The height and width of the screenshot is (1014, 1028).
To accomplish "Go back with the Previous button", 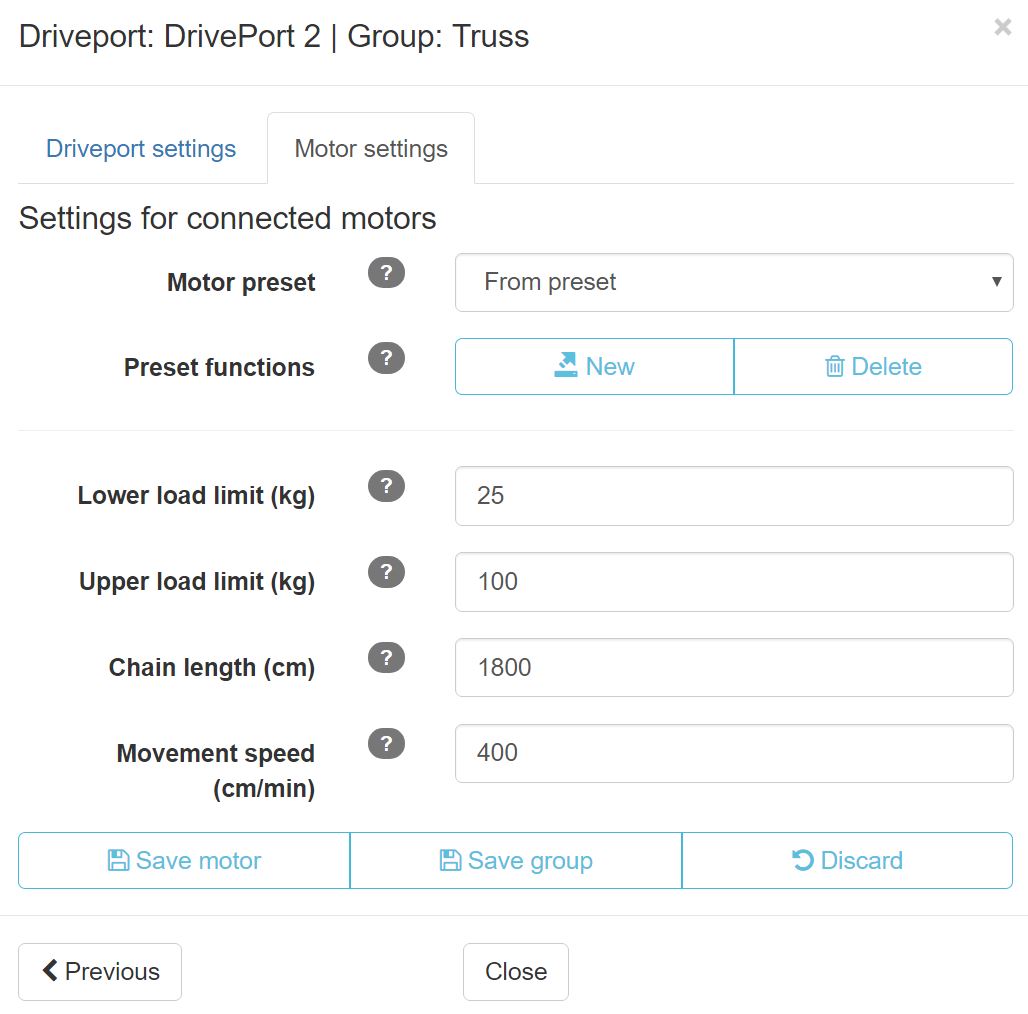I will (100, 972).
